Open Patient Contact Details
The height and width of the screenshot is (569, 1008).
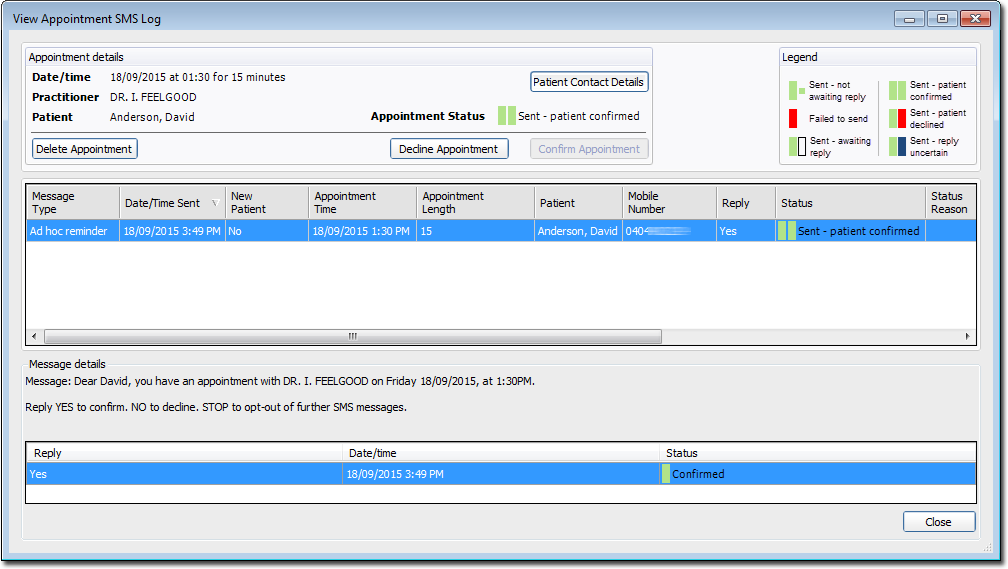click(x=589, y=82)
